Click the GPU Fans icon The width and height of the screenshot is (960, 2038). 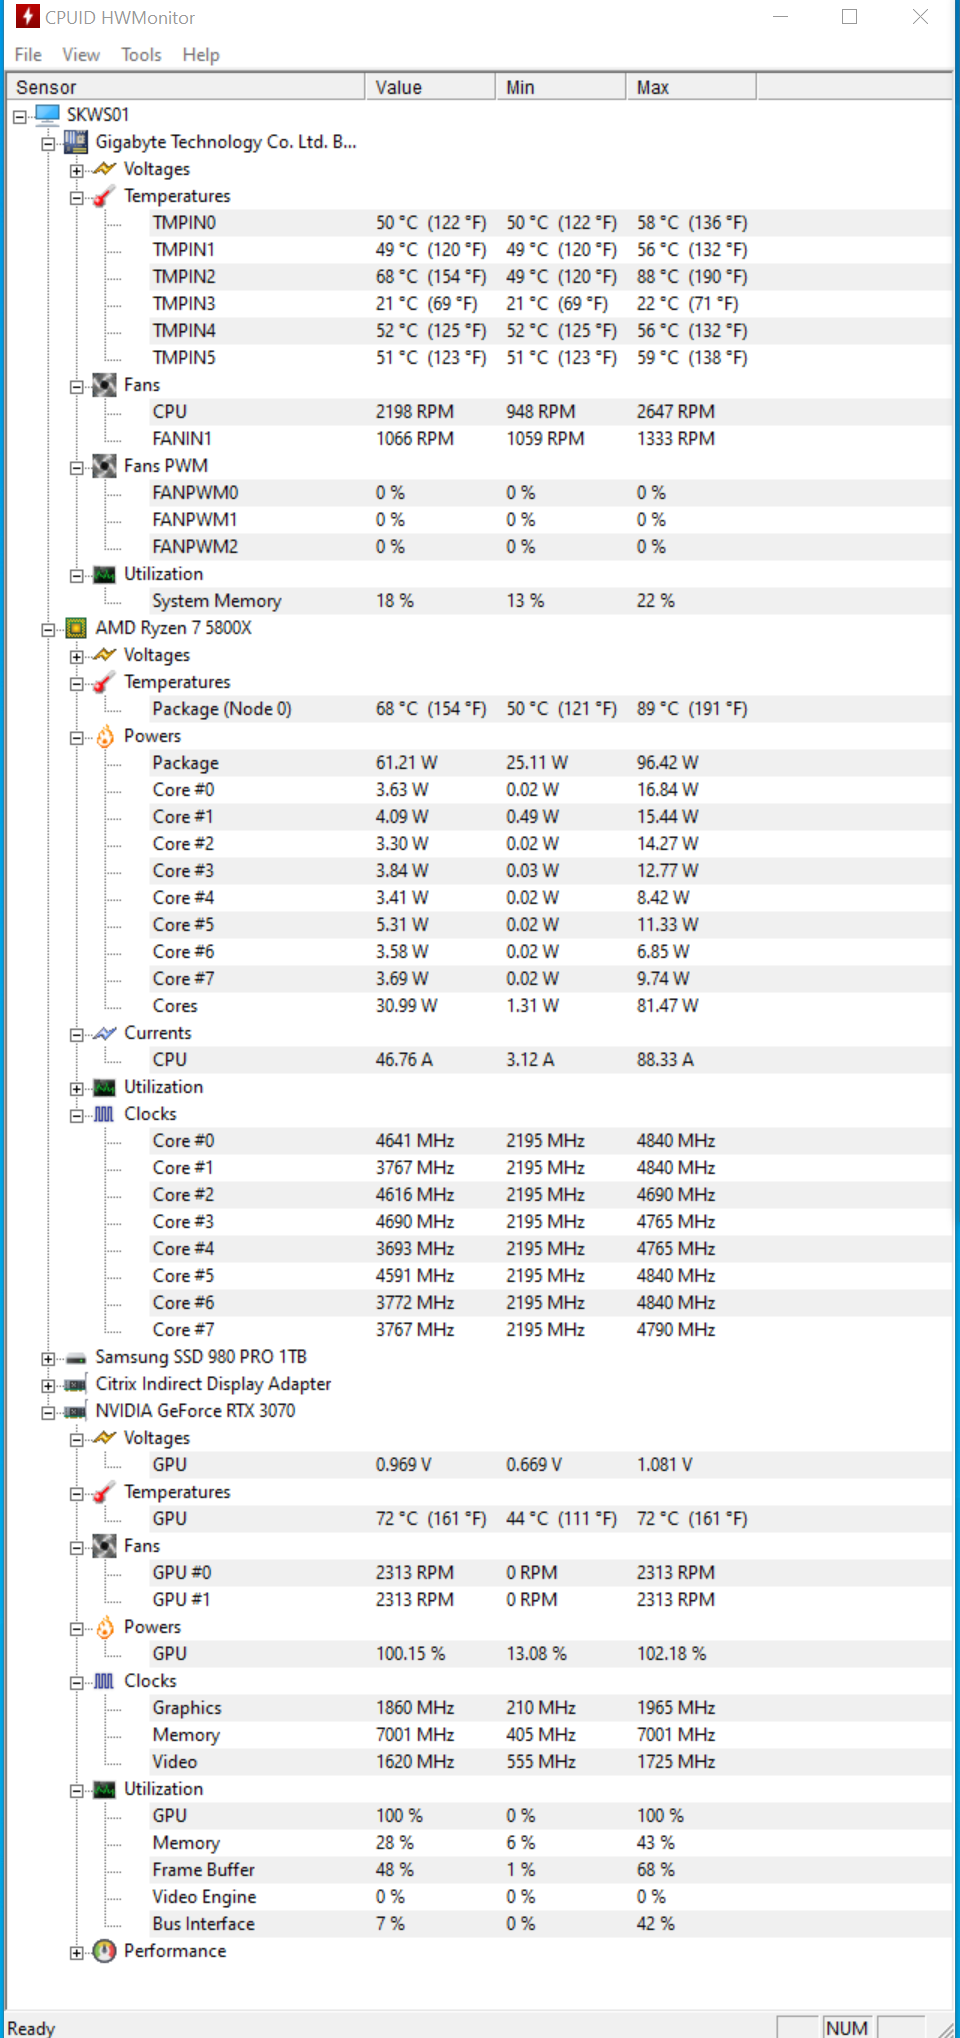[x=104, y=1546]
